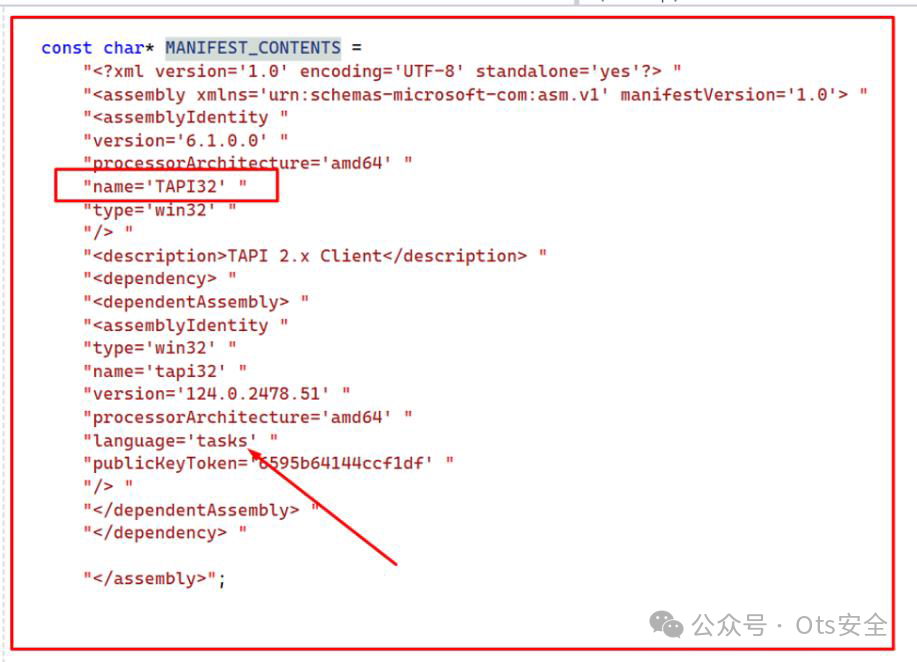Click the closing assembly tag line
The image size is (917, 662).
click(x=154, y=578)
